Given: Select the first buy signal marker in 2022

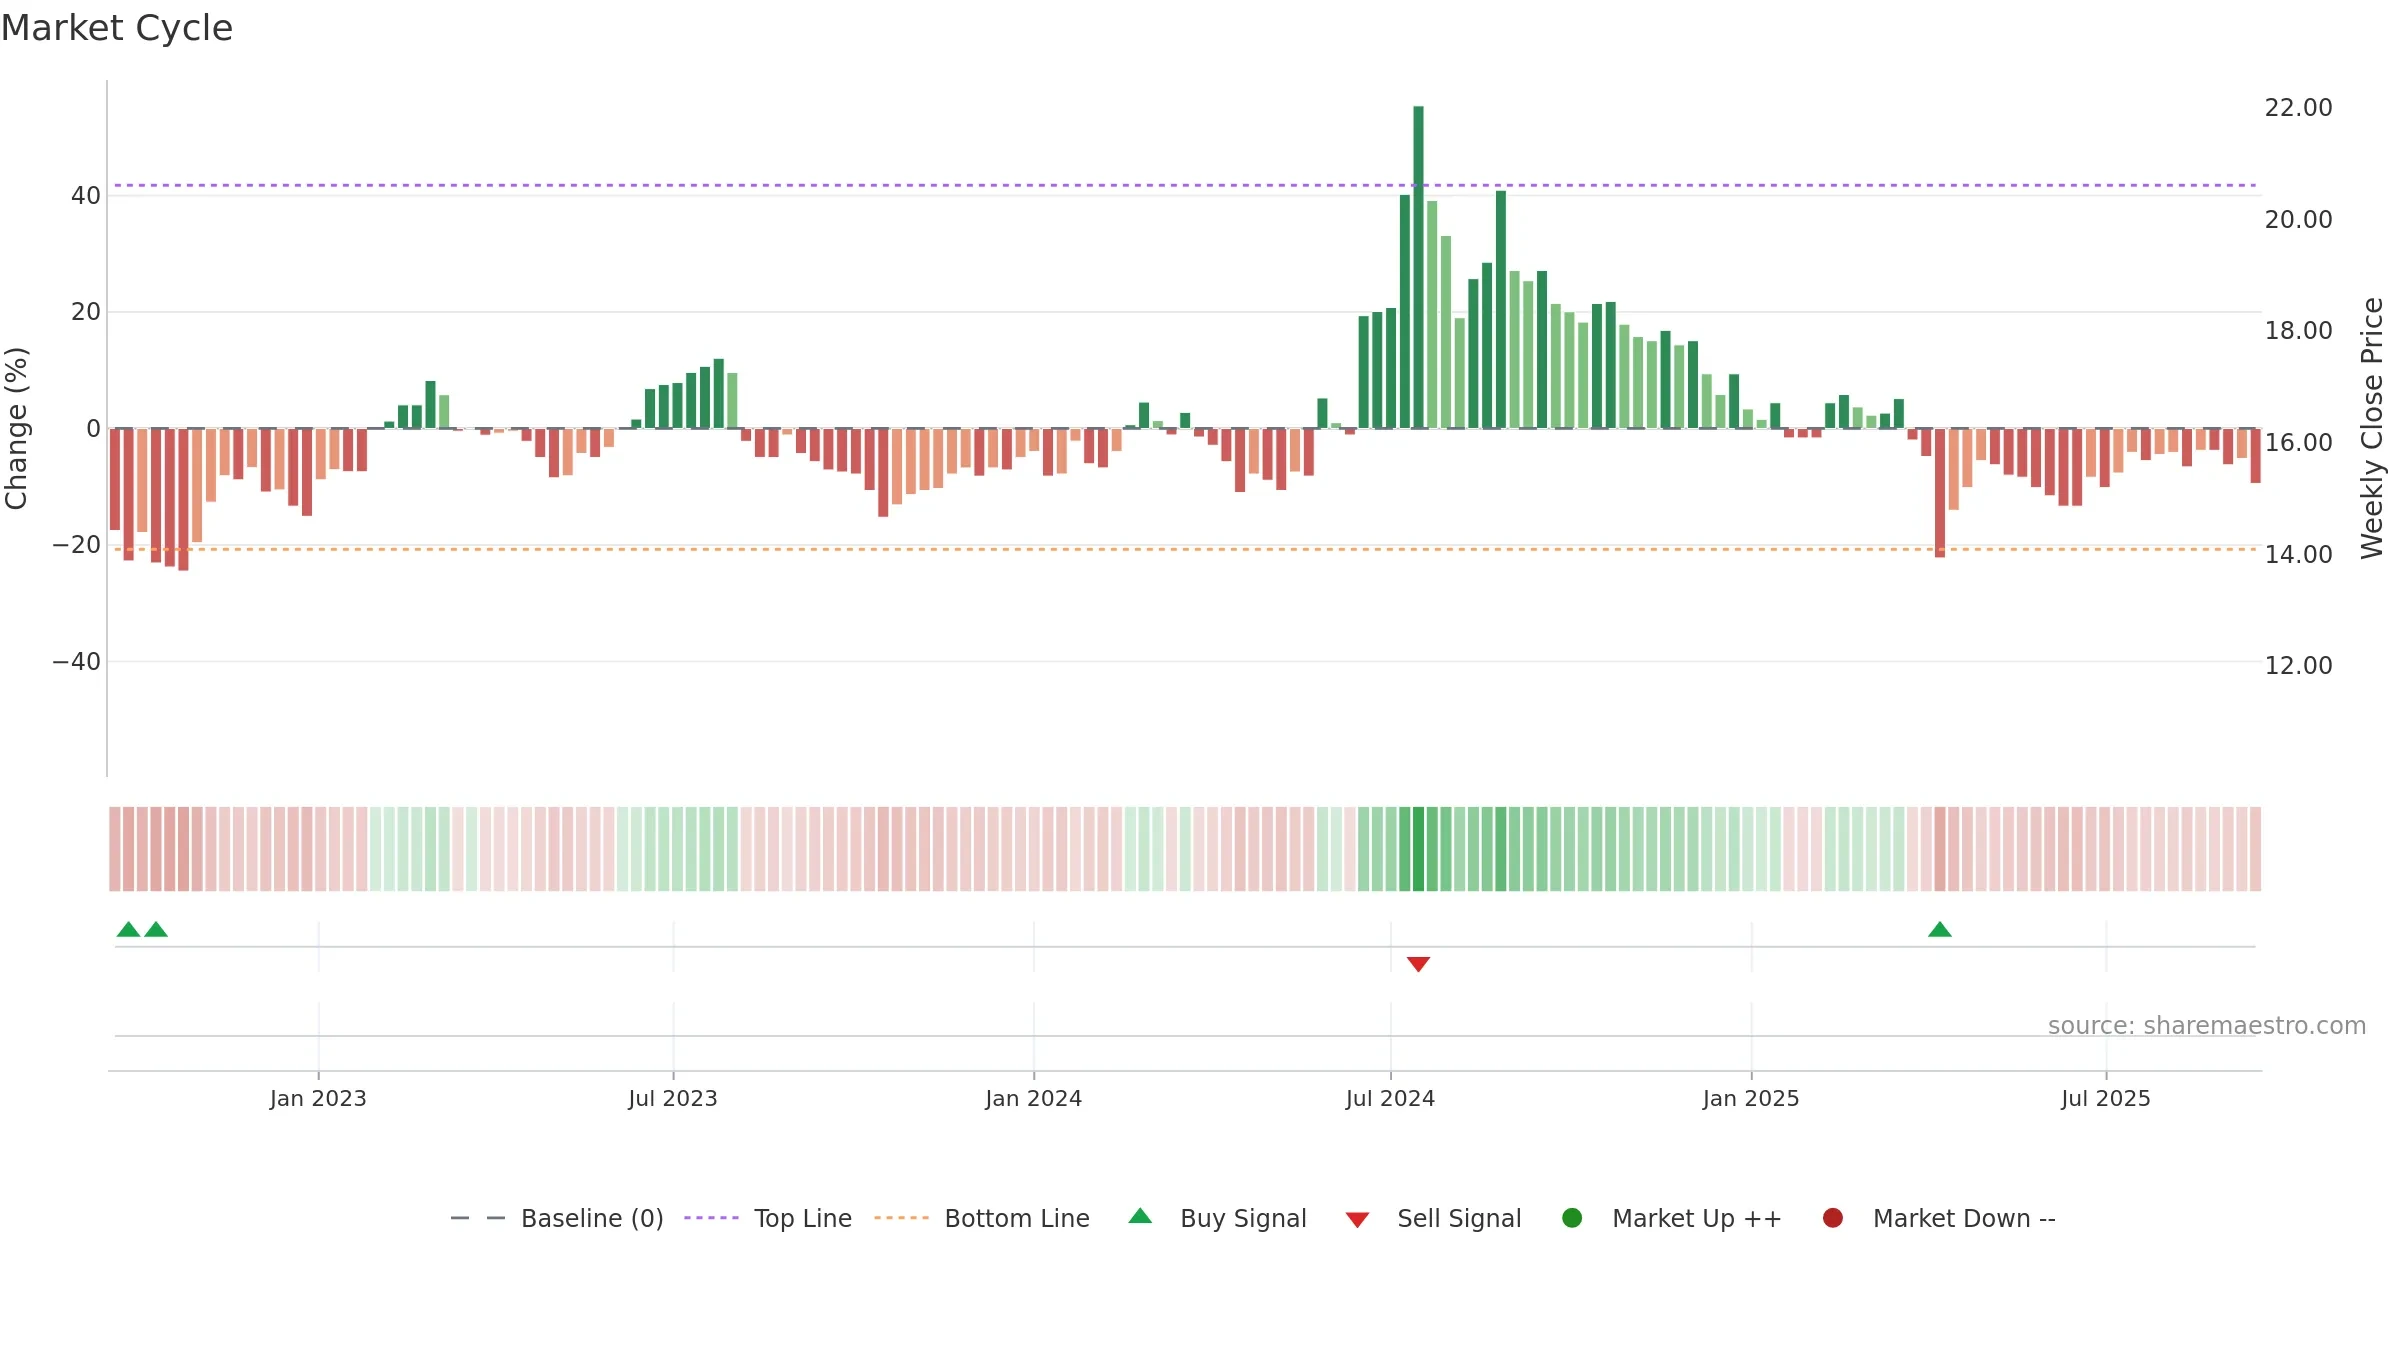Looking at the screenshot, I should 129,930.
